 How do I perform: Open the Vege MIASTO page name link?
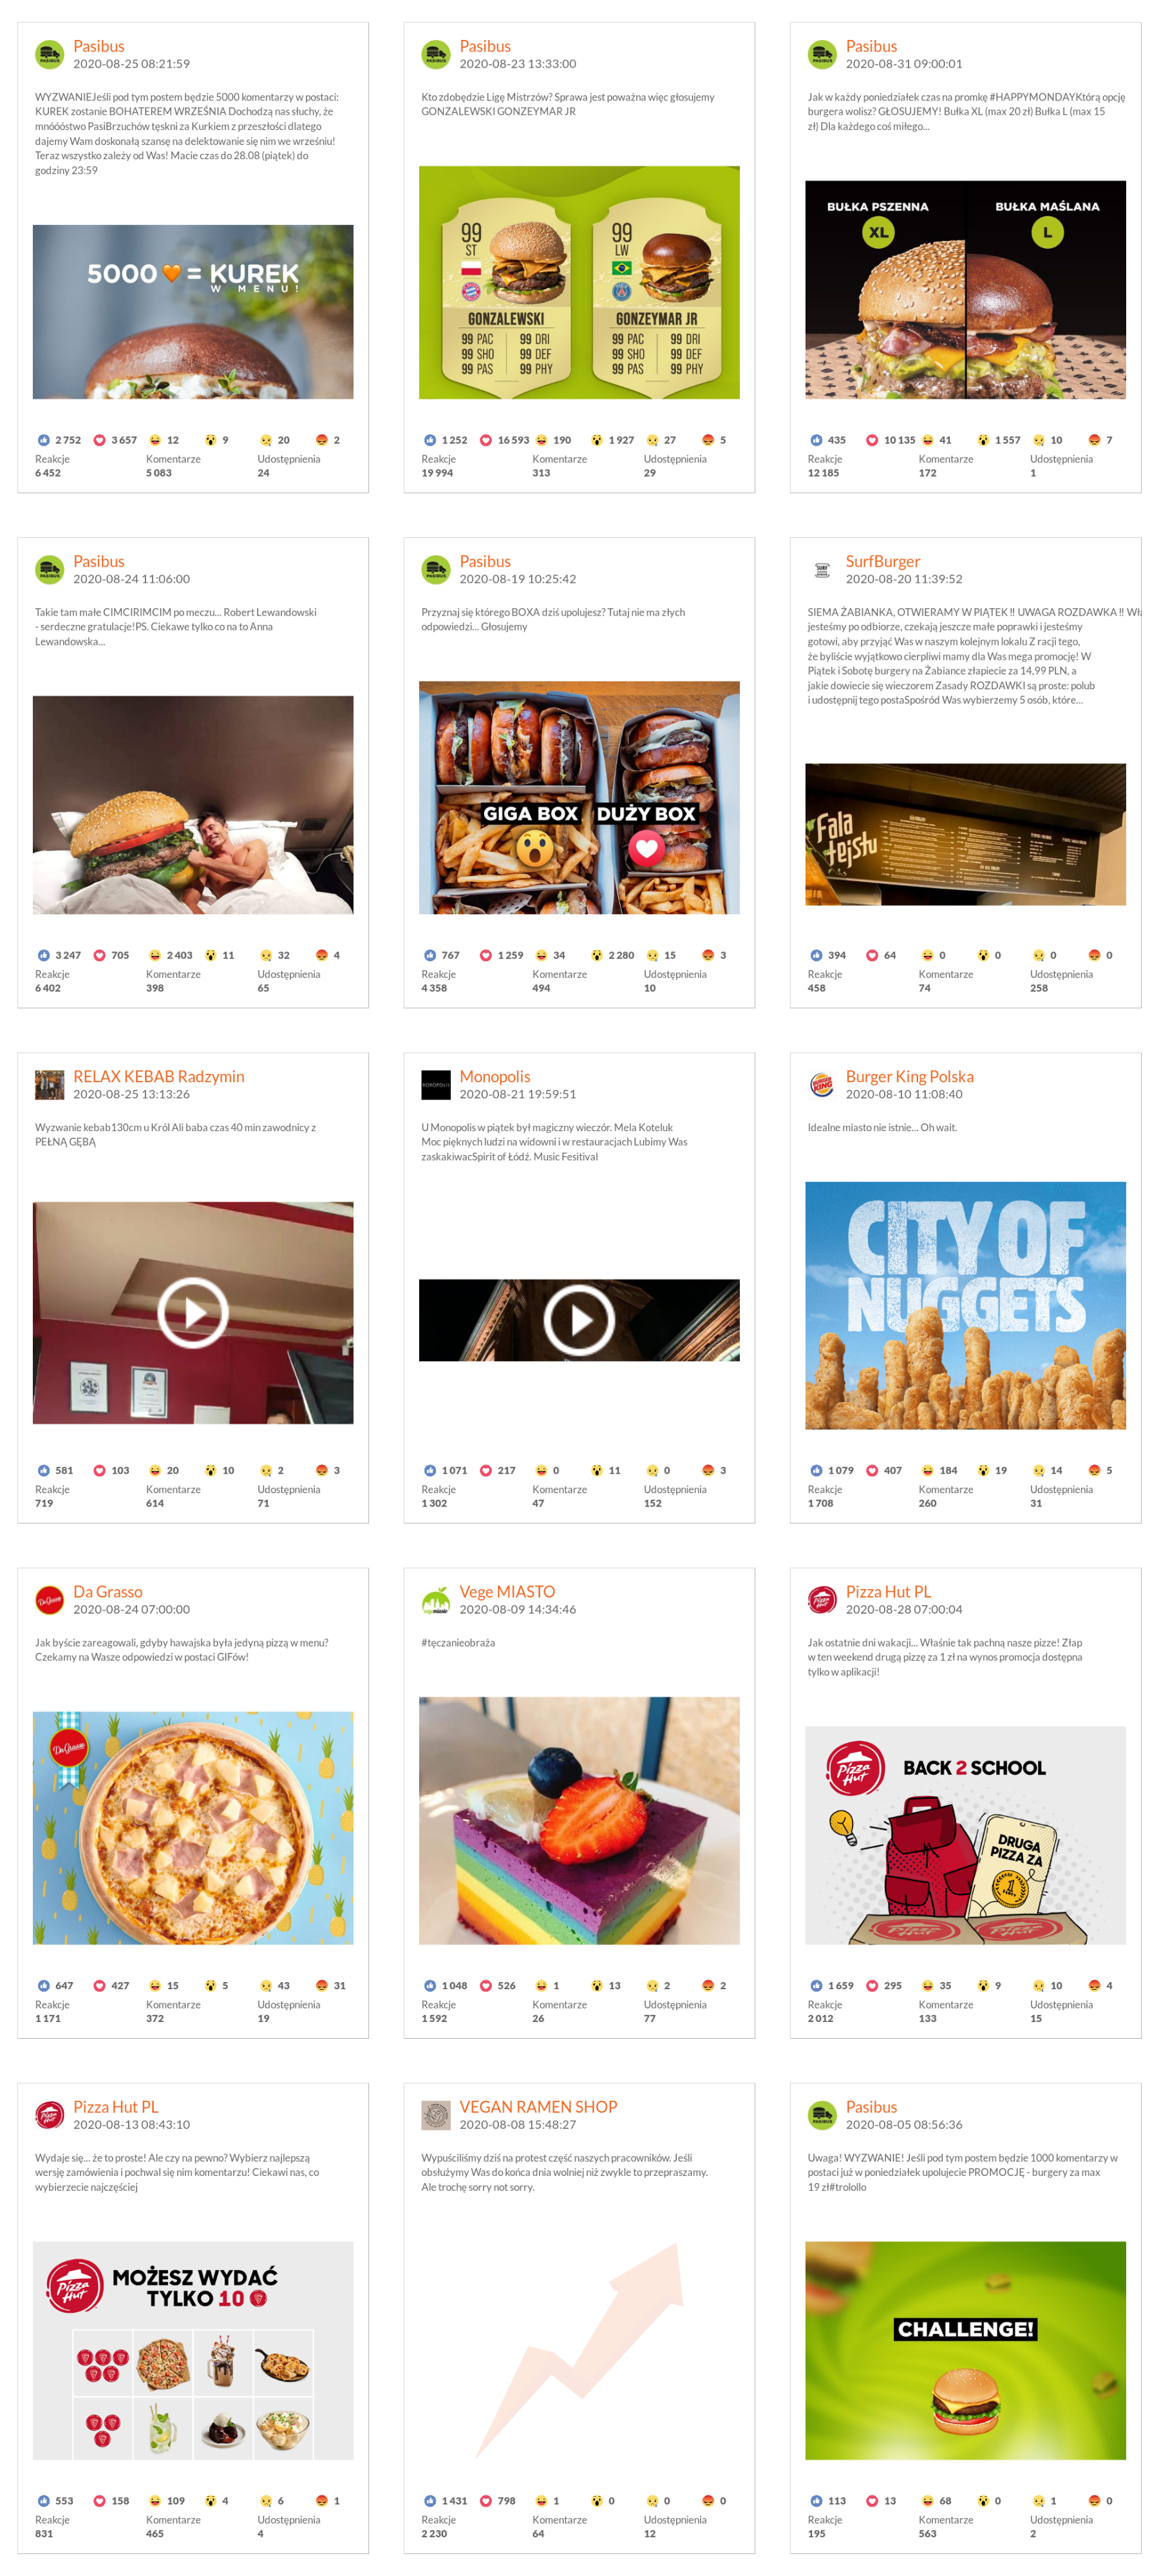click(x=507, y=1591)
